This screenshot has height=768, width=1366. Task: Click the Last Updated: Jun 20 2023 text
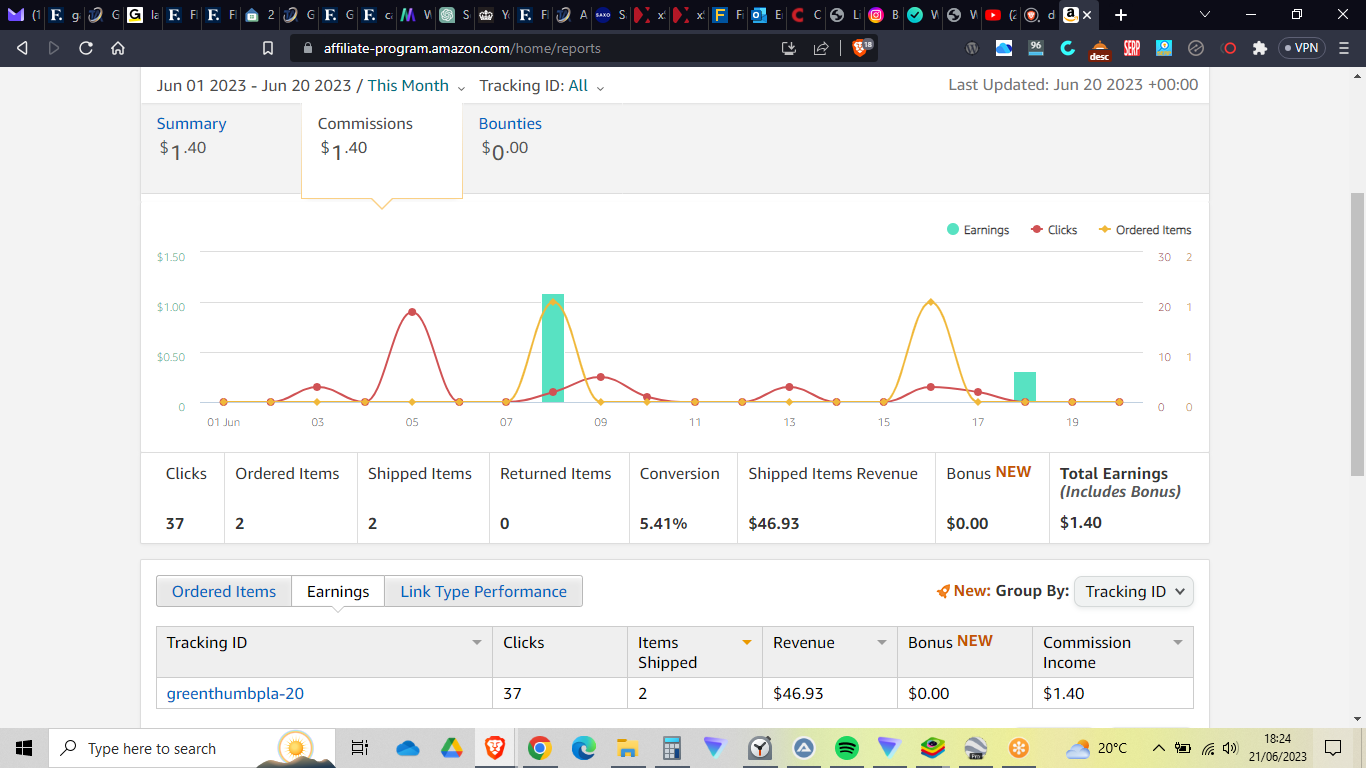point(1073,85)
